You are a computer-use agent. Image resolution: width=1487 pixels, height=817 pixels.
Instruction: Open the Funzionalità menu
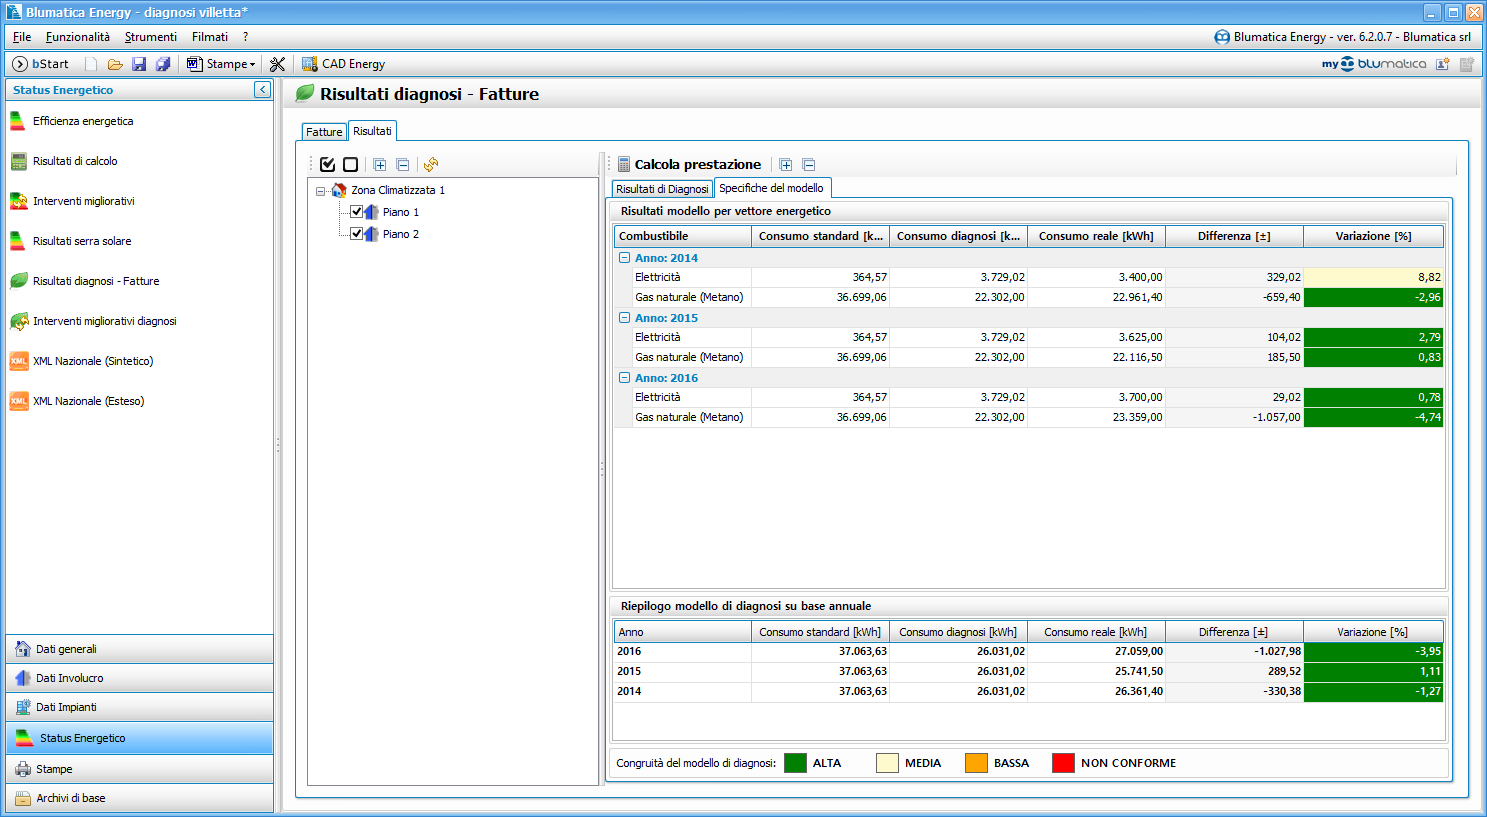[x=78, y=37]
